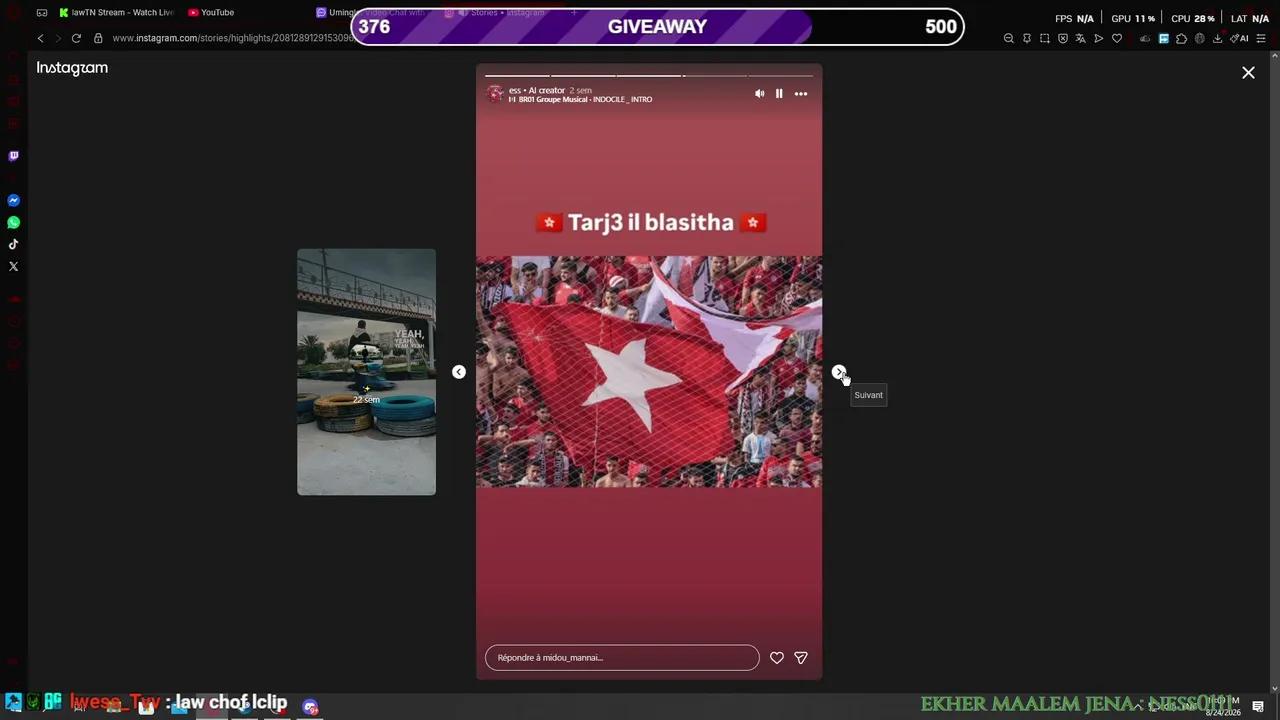Open TikTok from the browser sidebar
Viewport: 1280px width, 720px height.
(x=13, y=245)
